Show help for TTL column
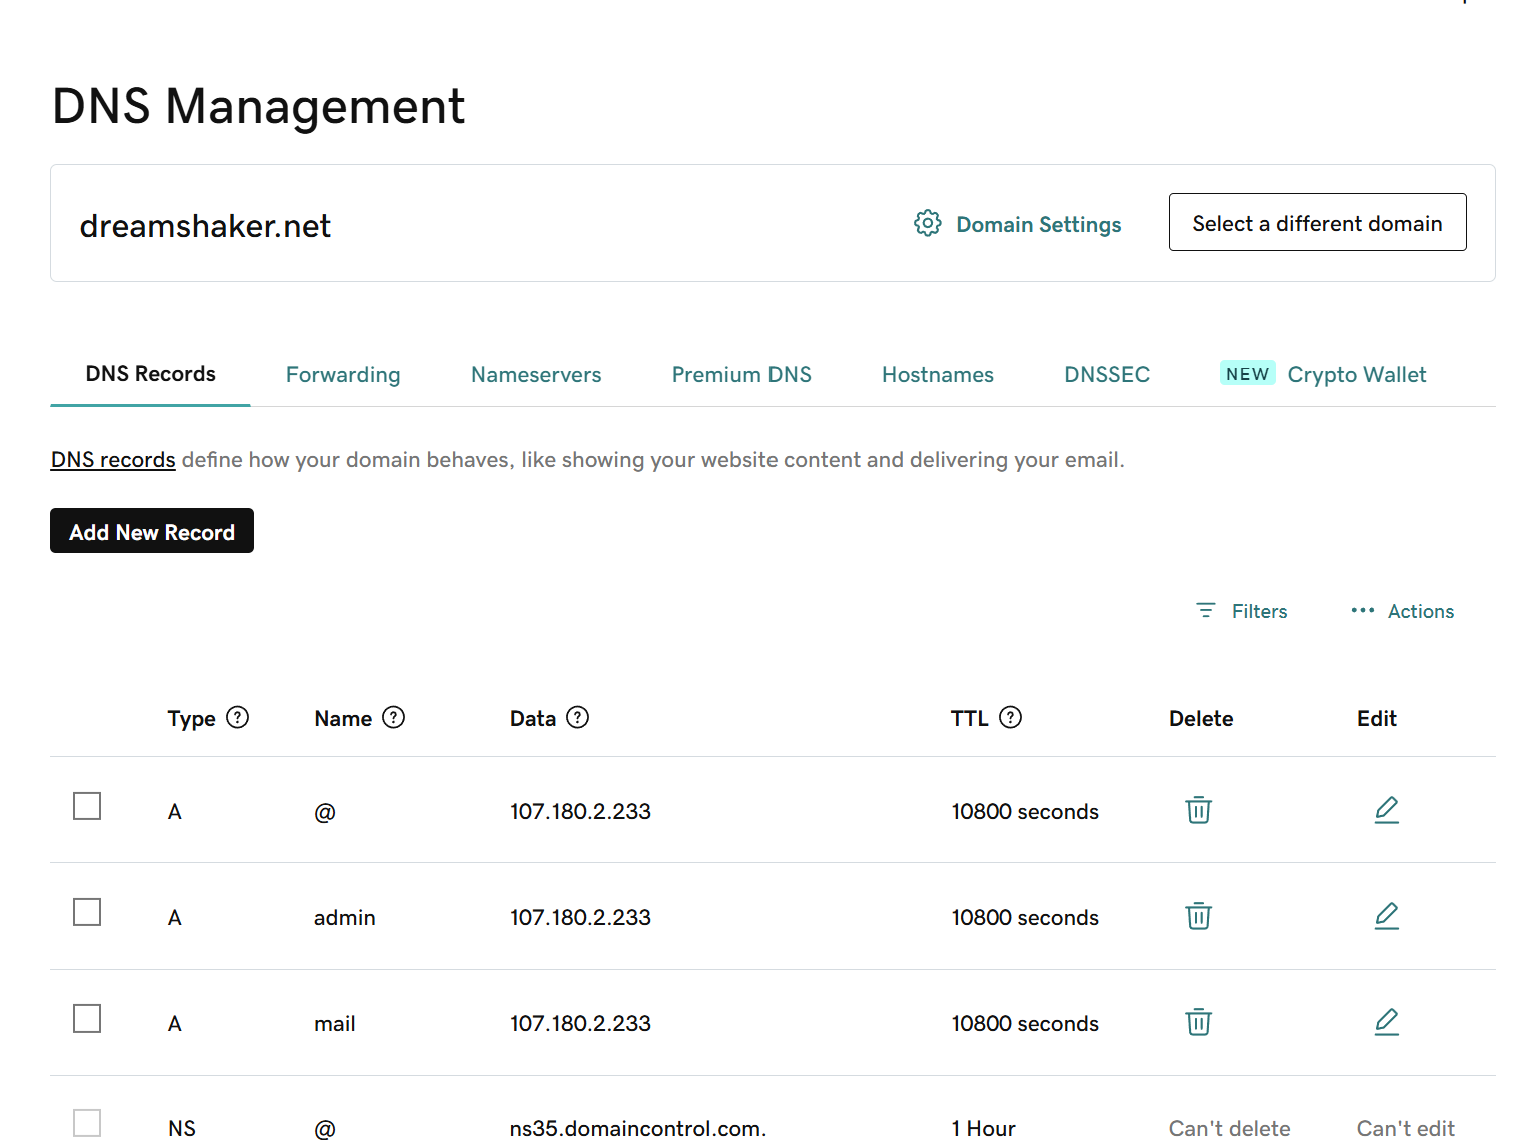Screen dimensions: 1539x1140 coord(1011,718)
